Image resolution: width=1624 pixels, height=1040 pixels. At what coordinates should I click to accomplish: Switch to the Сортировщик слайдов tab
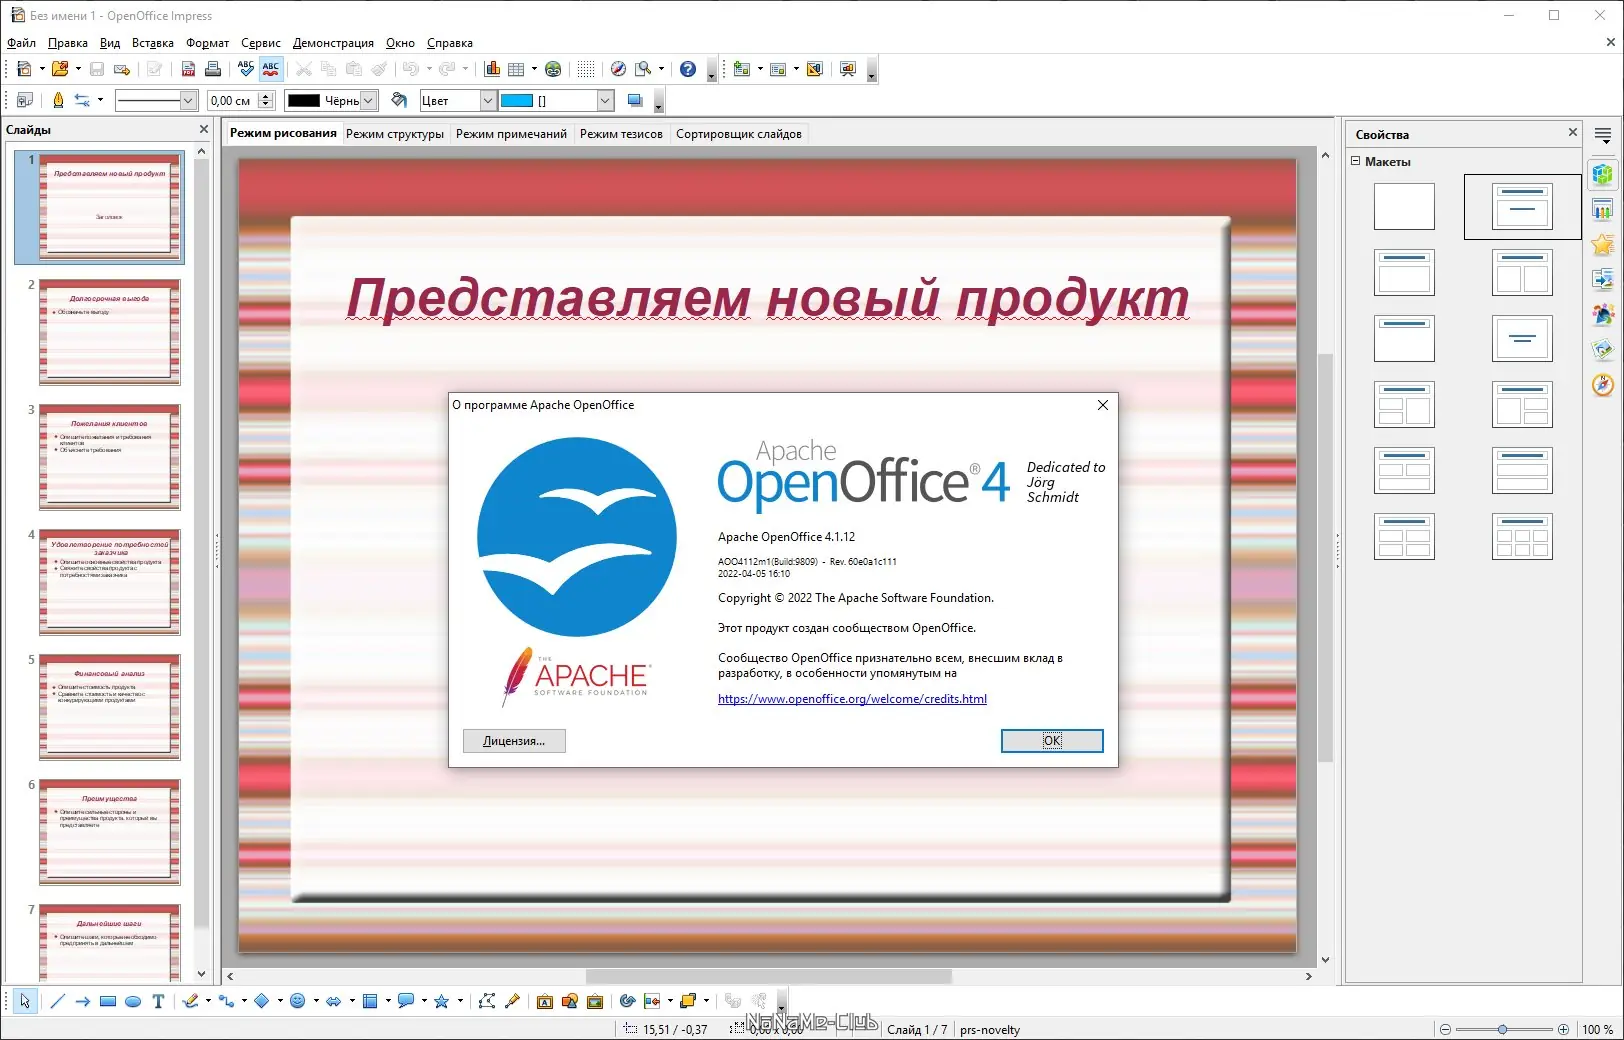pos(739,134)
